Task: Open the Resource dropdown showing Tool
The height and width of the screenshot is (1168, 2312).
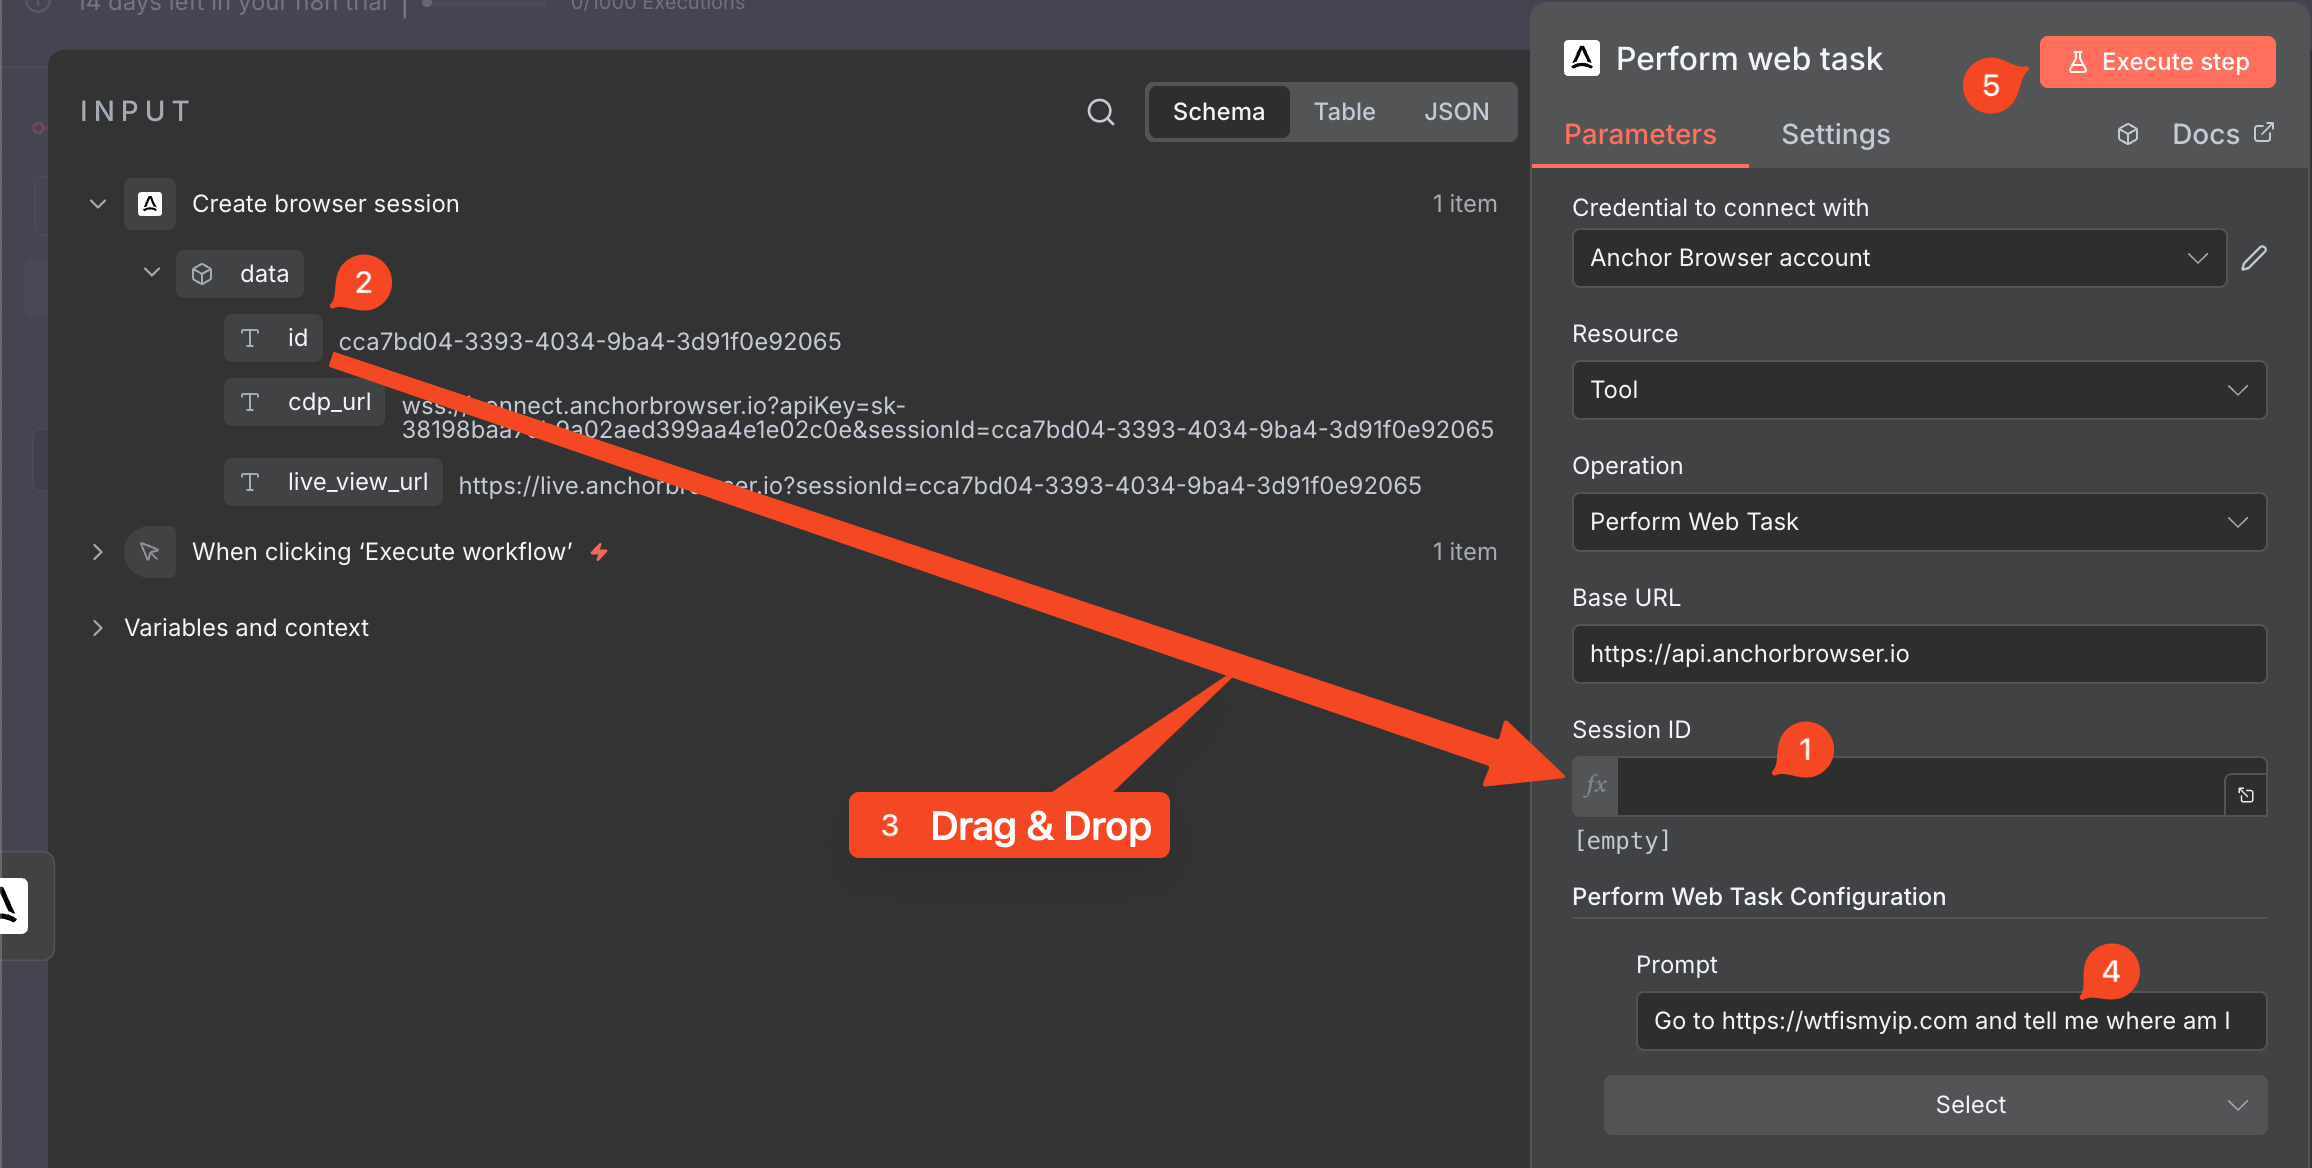Action: coord(1918,390)
